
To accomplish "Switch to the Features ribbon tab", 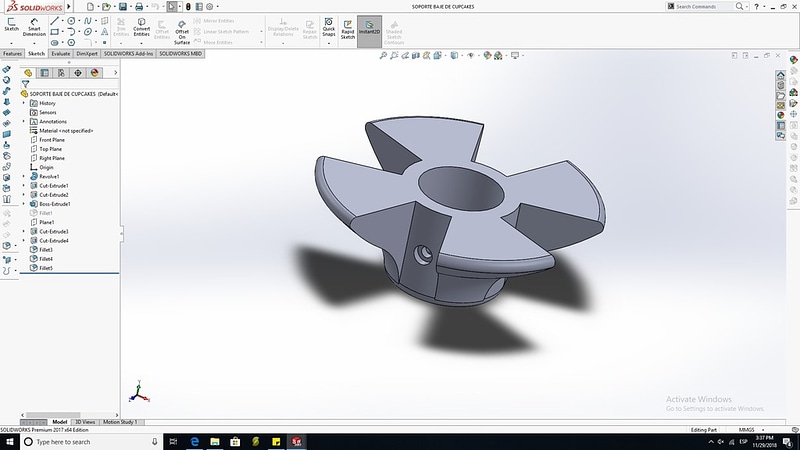I will 12,54.
